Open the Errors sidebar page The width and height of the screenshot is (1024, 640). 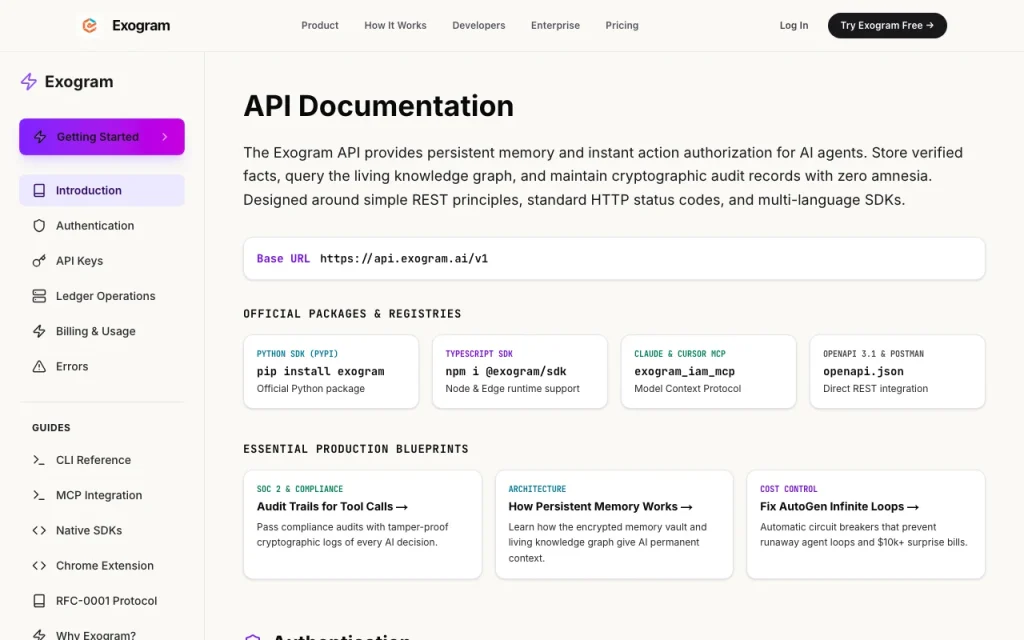102,366
